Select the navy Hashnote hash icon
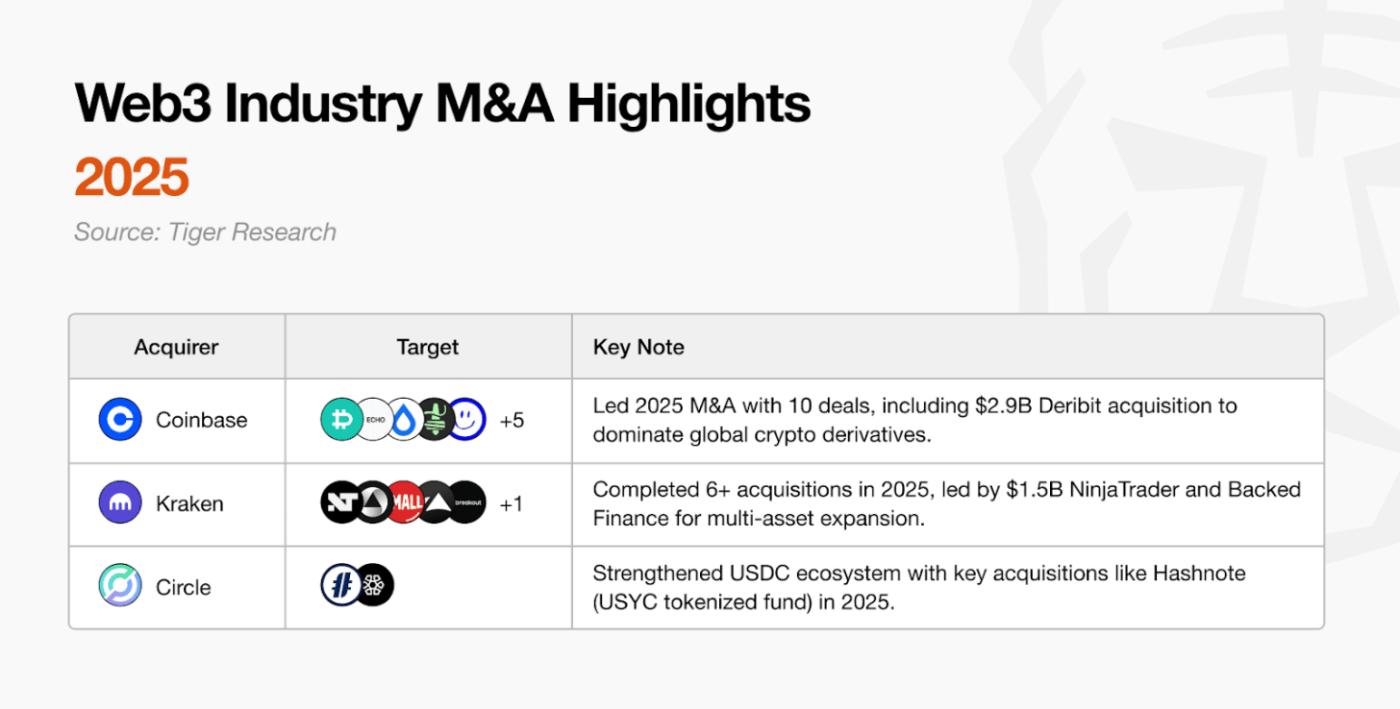 click(x=340, y=586)
